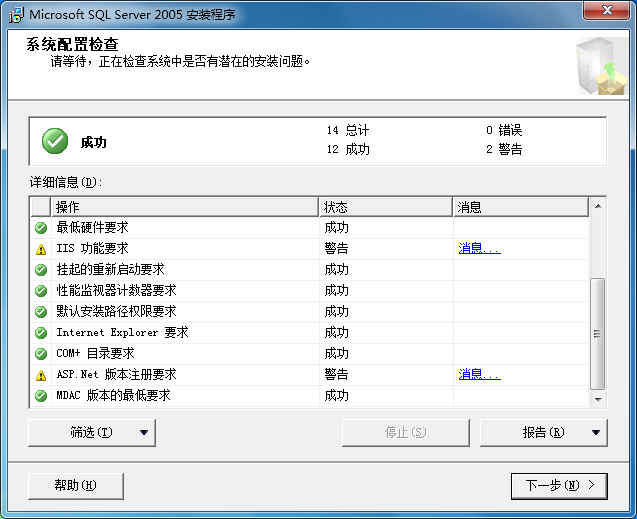Click the green check icon beside 最低硬件要求
This screenshot has width=637, height=519.
pos(41,228)
